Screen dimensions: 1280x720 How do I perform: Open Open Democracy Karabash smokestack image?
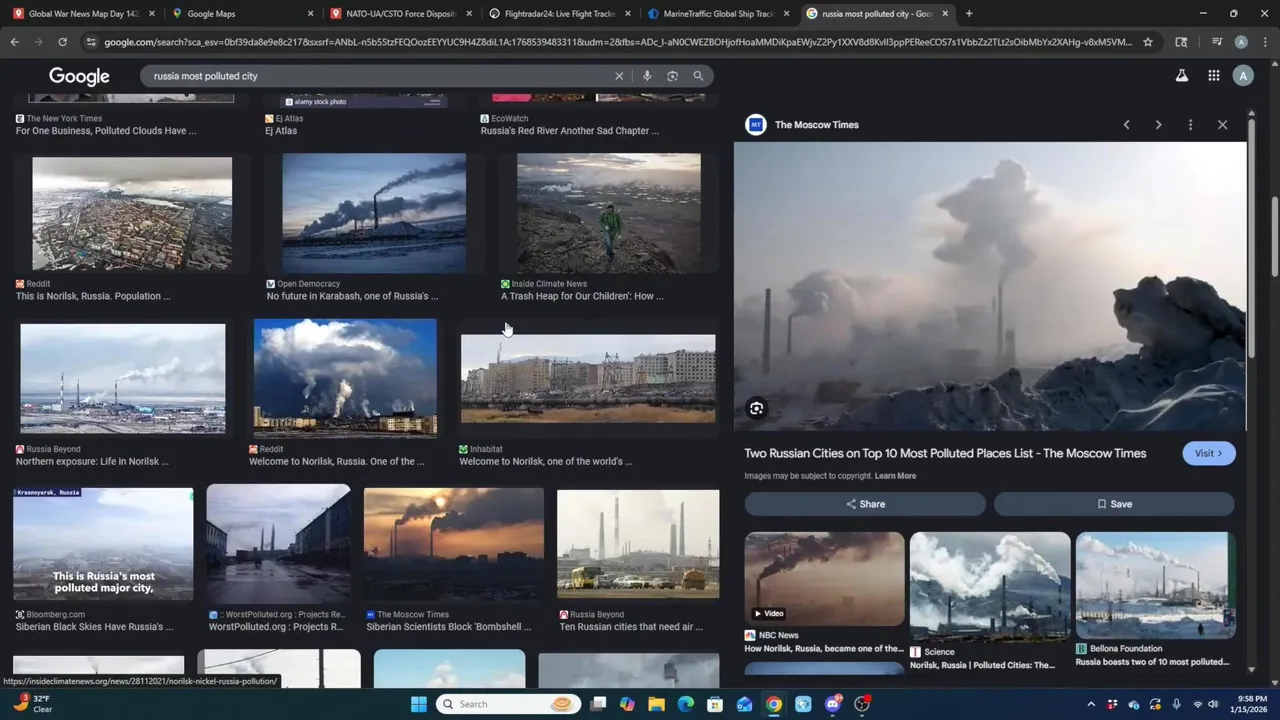click(374, 213)
